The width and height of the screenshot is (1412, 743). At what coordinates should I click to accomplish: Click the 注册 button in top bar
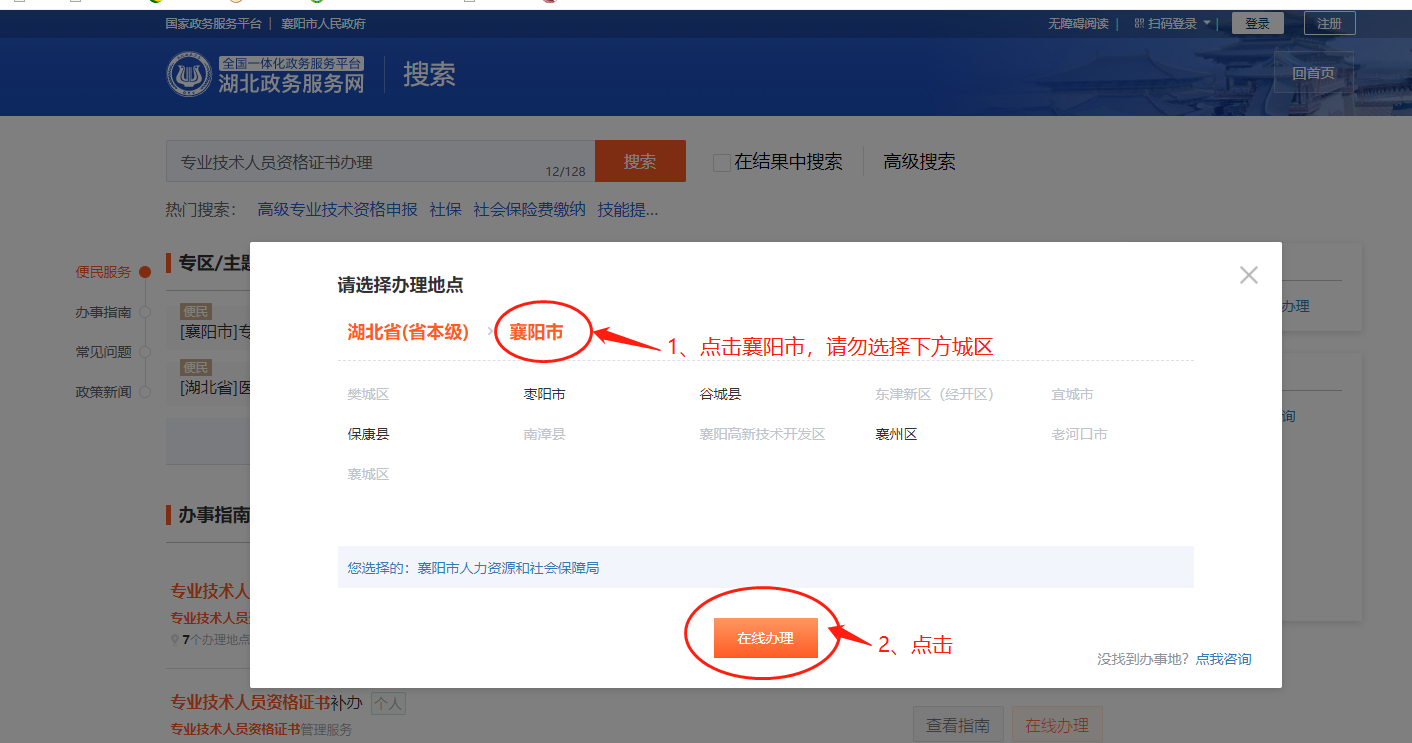coord(1329,23)
